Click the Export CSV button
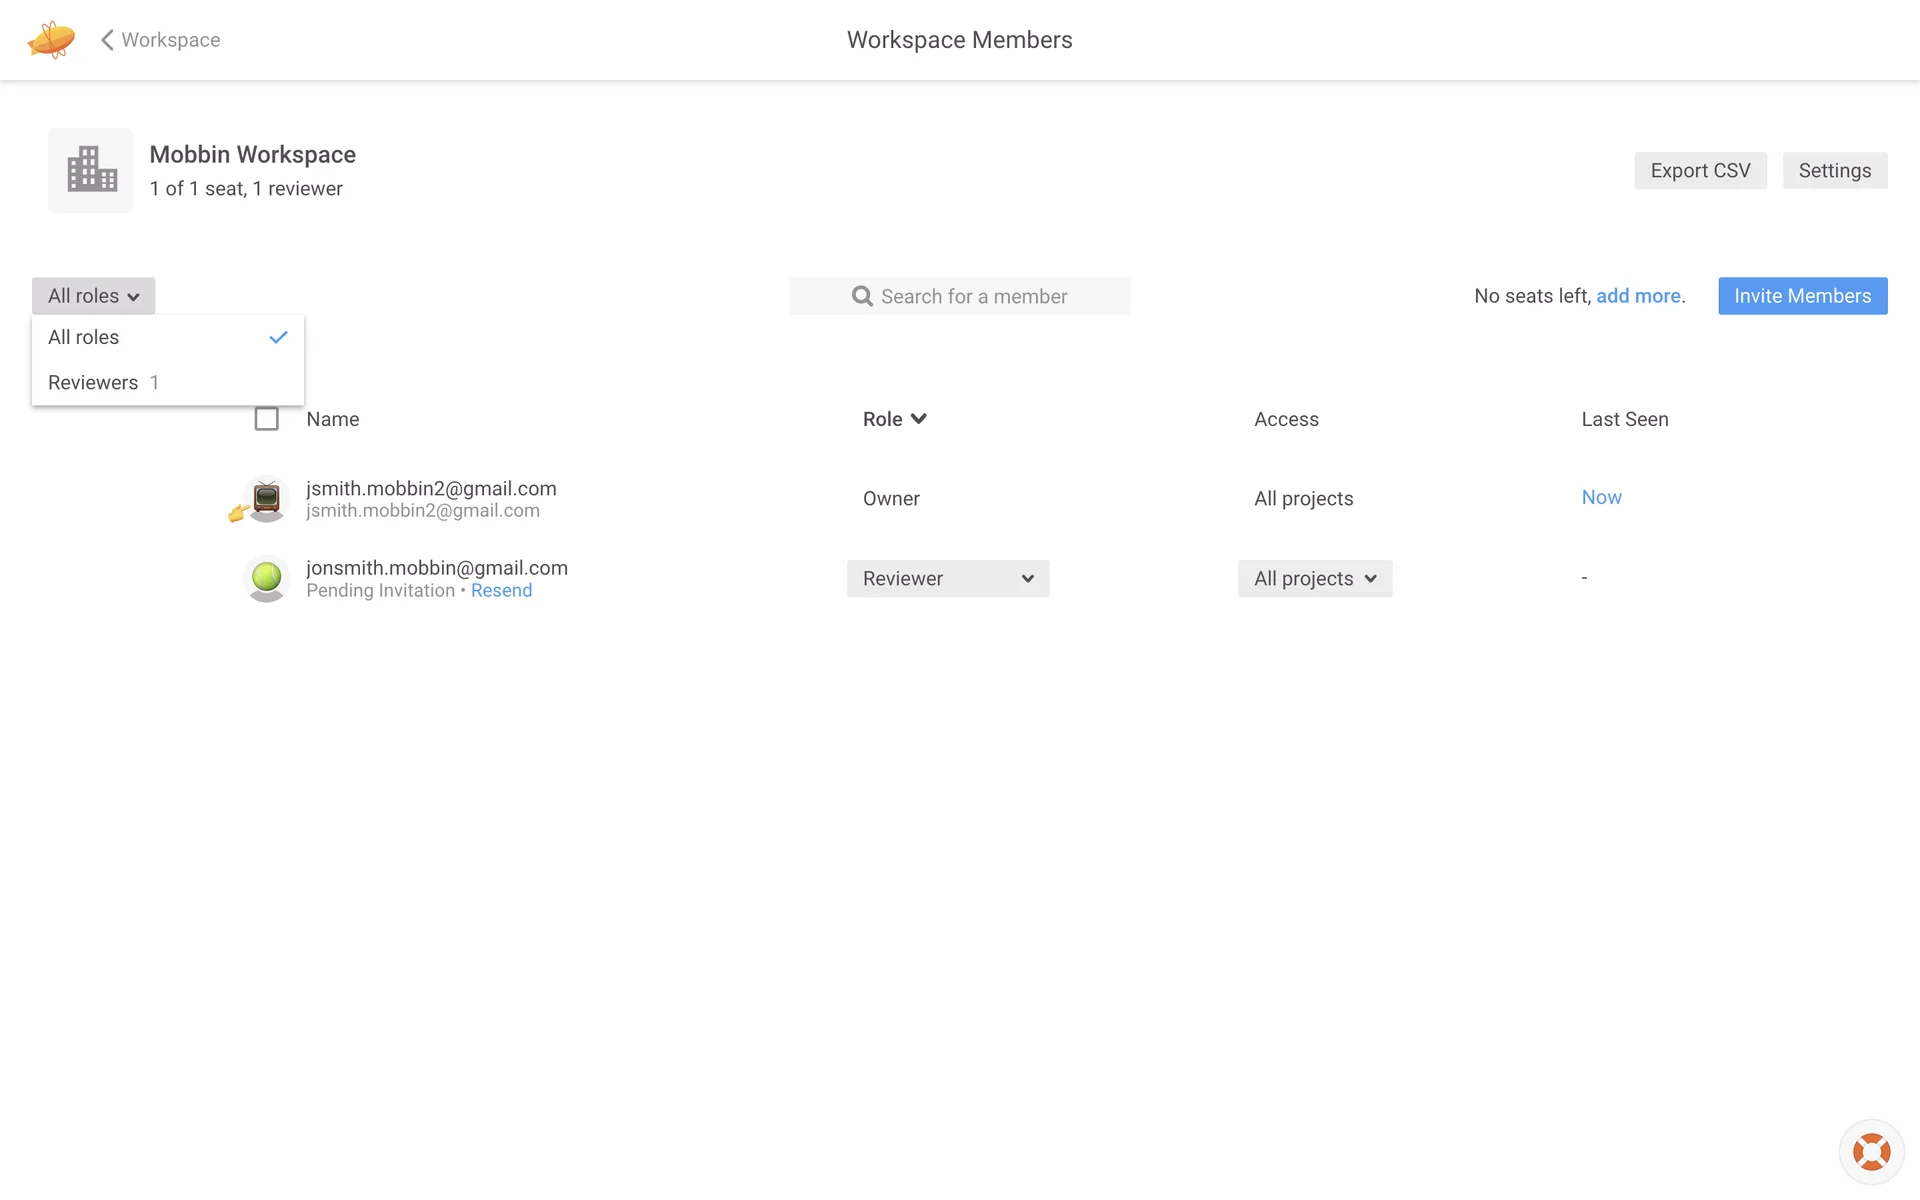The width and height of the screenshot is (1920, 1200). coord(1700,171)
